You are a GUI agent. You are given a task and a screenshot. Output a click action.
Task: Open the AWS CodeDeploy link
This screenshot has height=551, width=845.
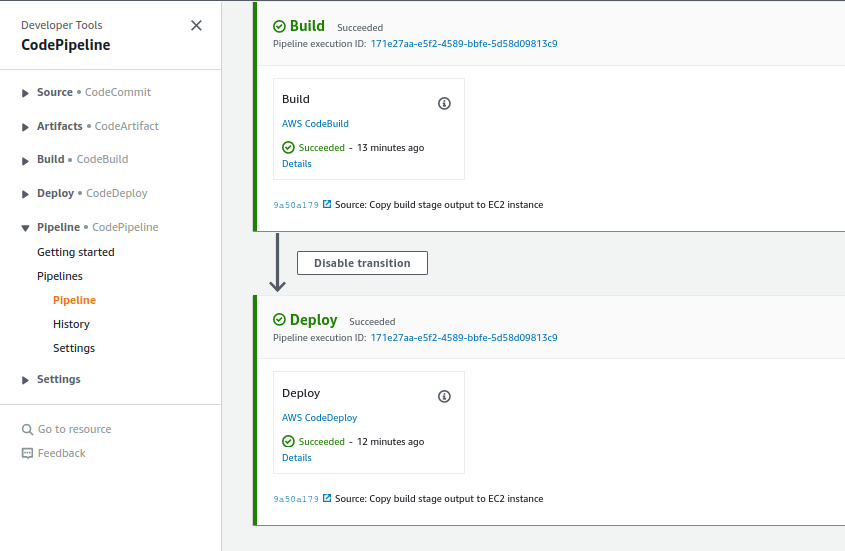[319, 418]
